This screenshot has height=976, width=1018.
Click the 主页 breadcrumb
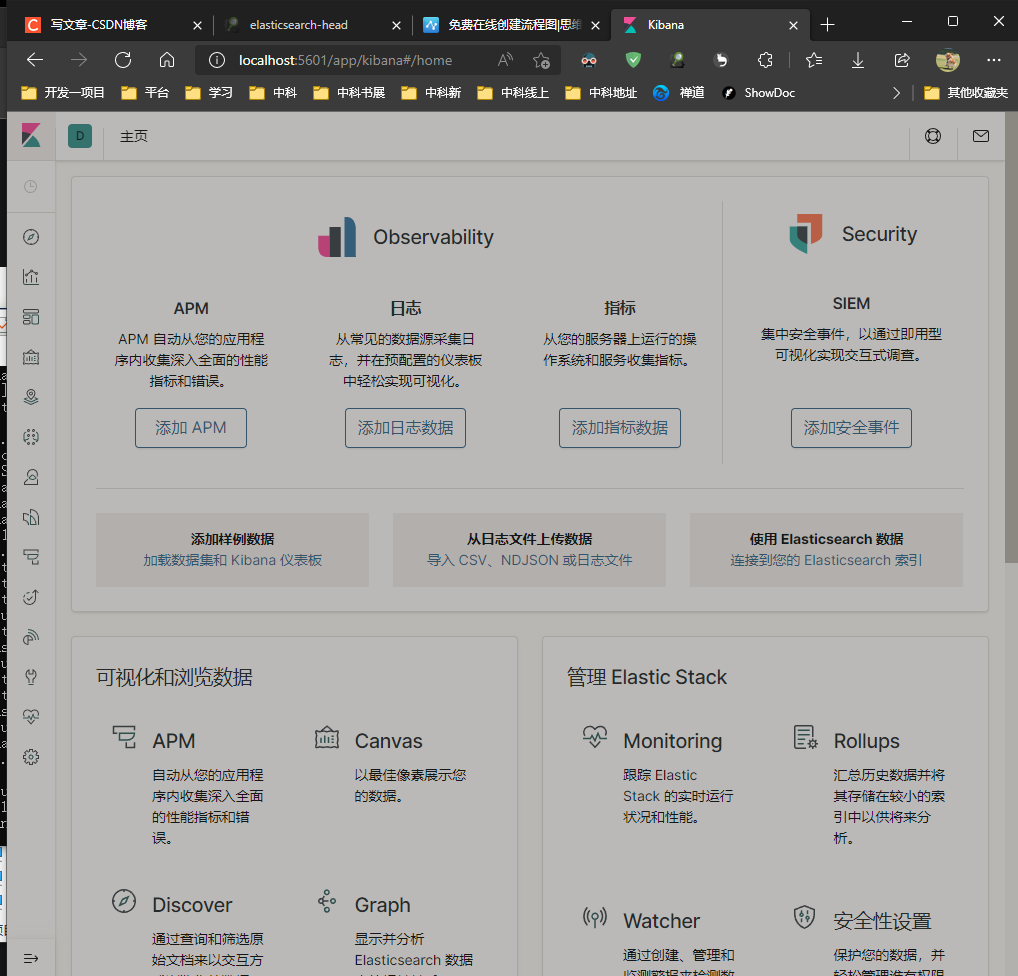pos(134,136)
